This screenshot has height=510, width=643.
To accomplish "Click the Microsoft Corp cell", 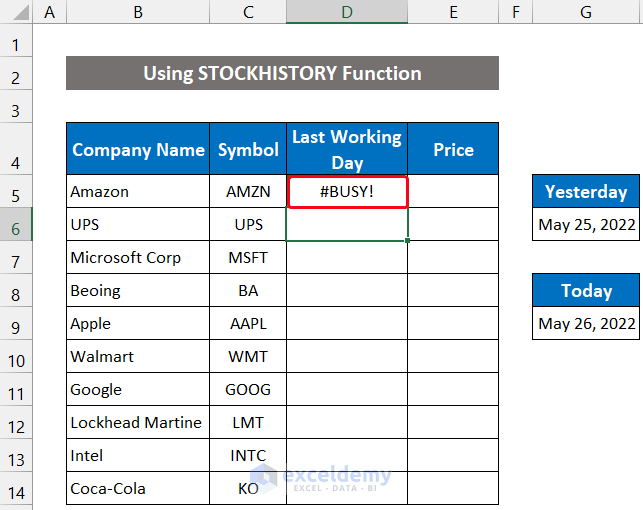I will click(138, 258).
